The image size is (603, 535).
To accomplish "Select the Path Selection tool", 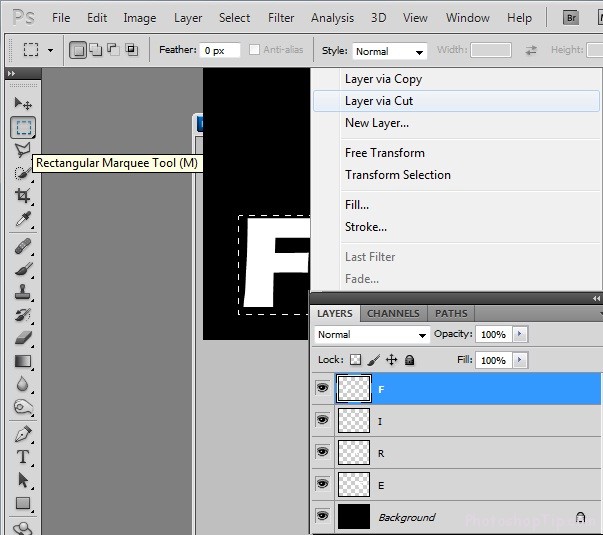I will (23, 480).
